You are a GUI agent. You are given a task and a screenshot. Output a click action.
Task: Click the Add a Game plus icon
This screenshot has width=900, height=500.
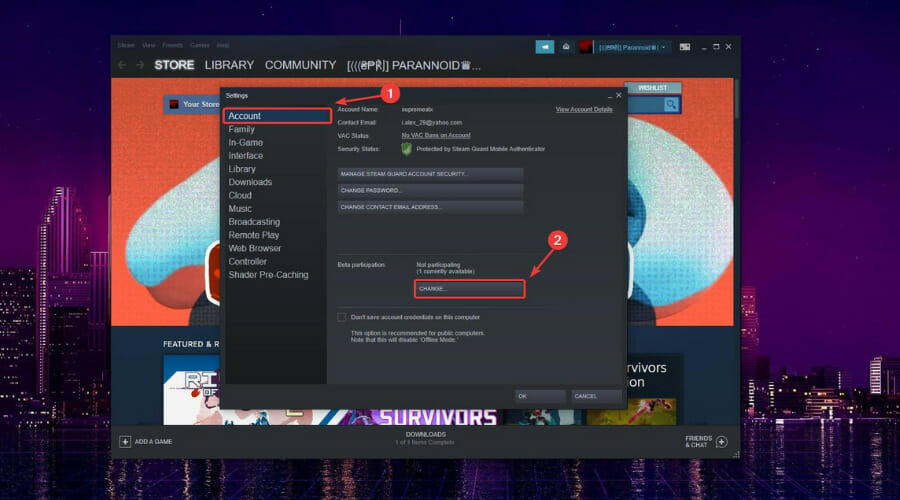click(x=125, y=441)
